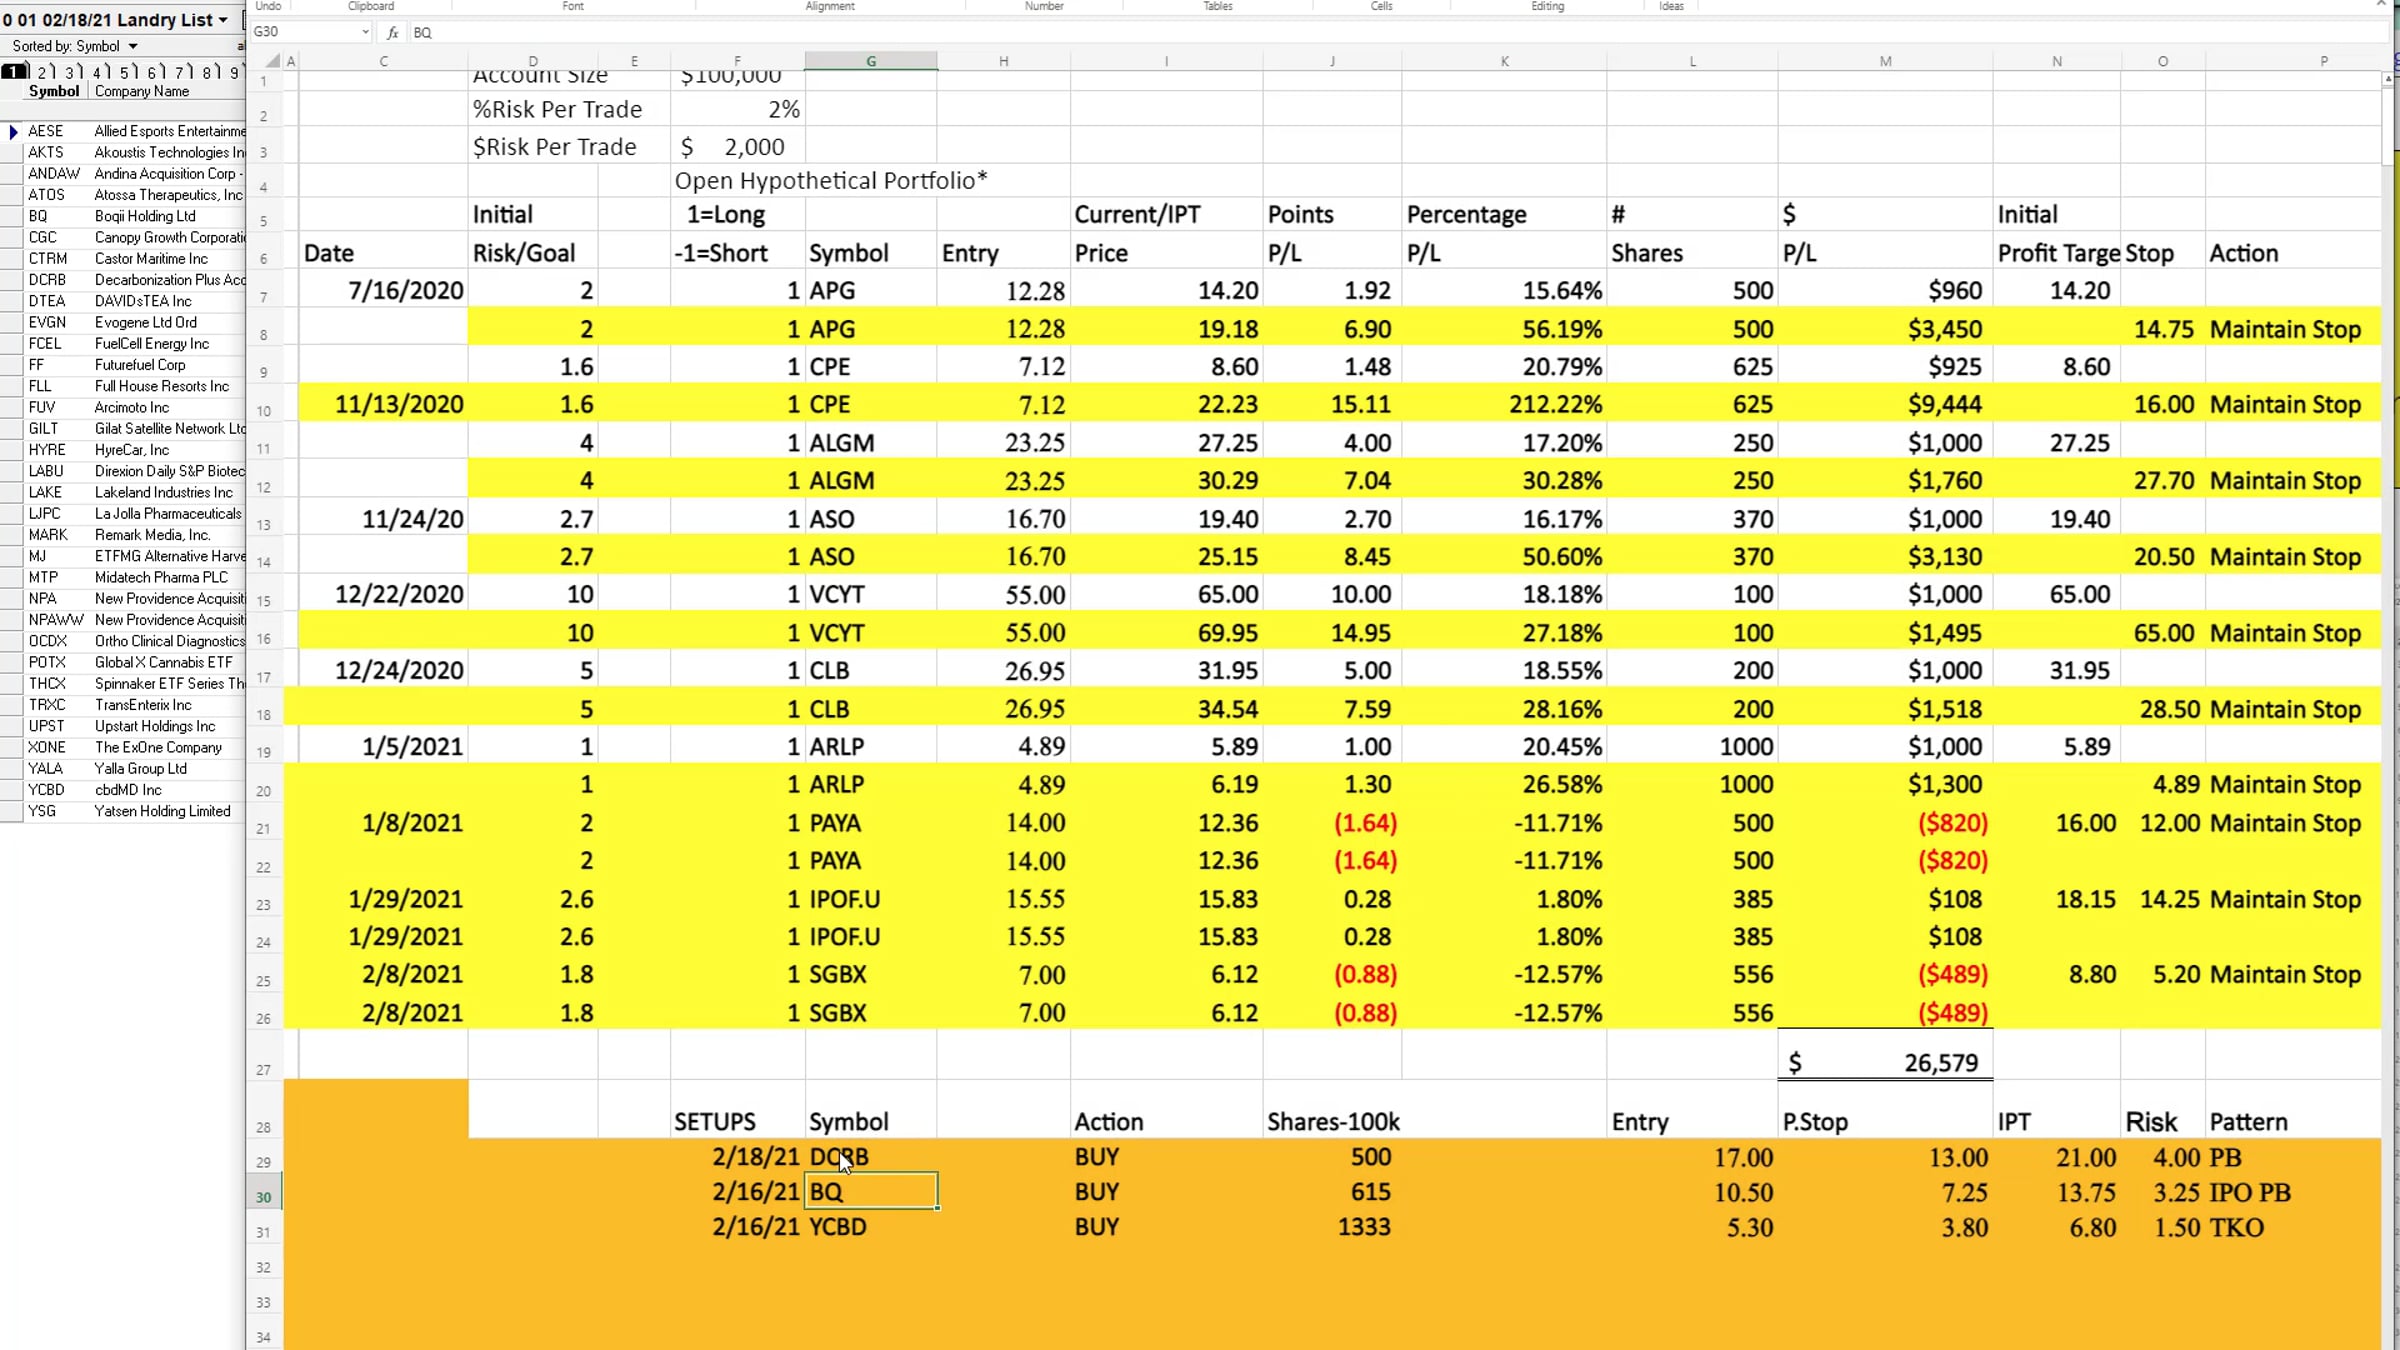2400x1350 pixels.
Task: Click the selected BQ cell G30
Action: coord(871,1192)
